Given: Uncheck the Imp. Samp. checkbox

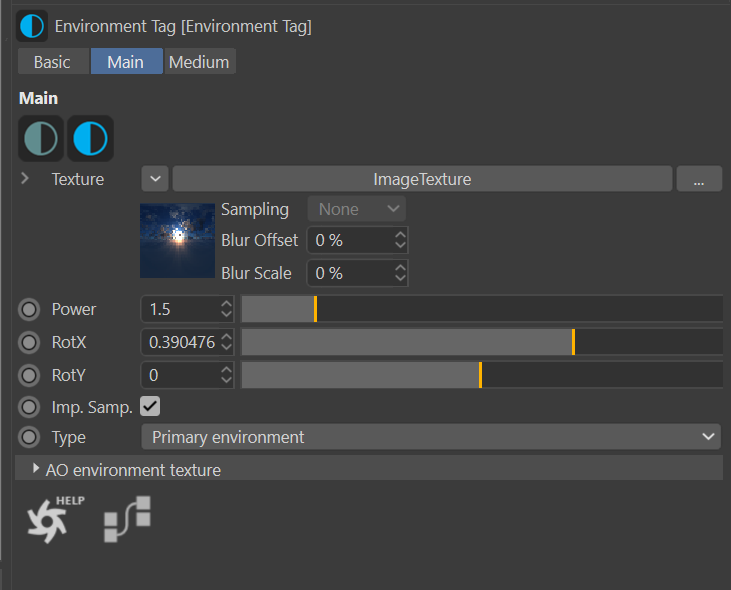Looking at the screenshot, I should tap(150, 406).
